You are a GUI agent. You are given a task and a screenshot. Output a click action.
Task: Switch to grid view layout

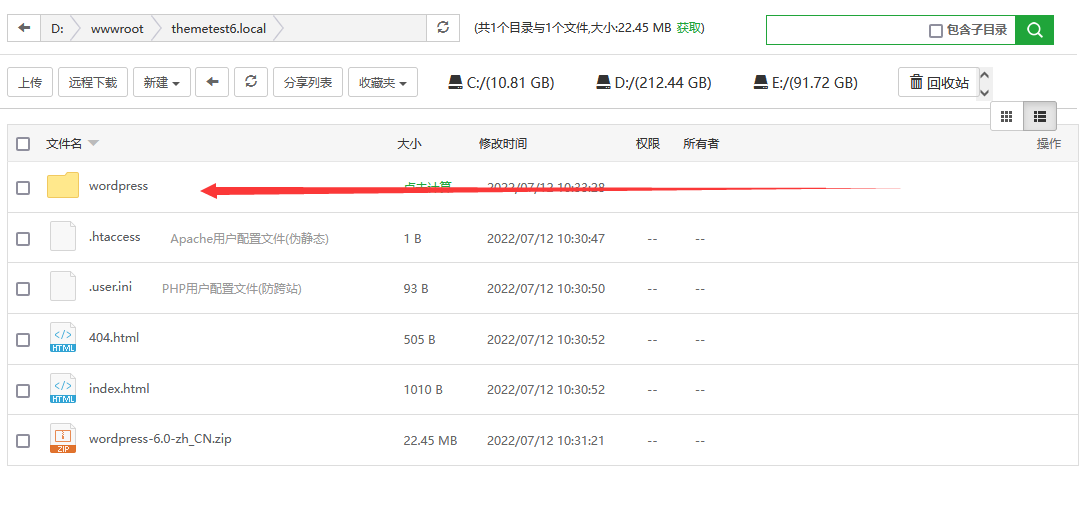click(x=1007, y=117)
